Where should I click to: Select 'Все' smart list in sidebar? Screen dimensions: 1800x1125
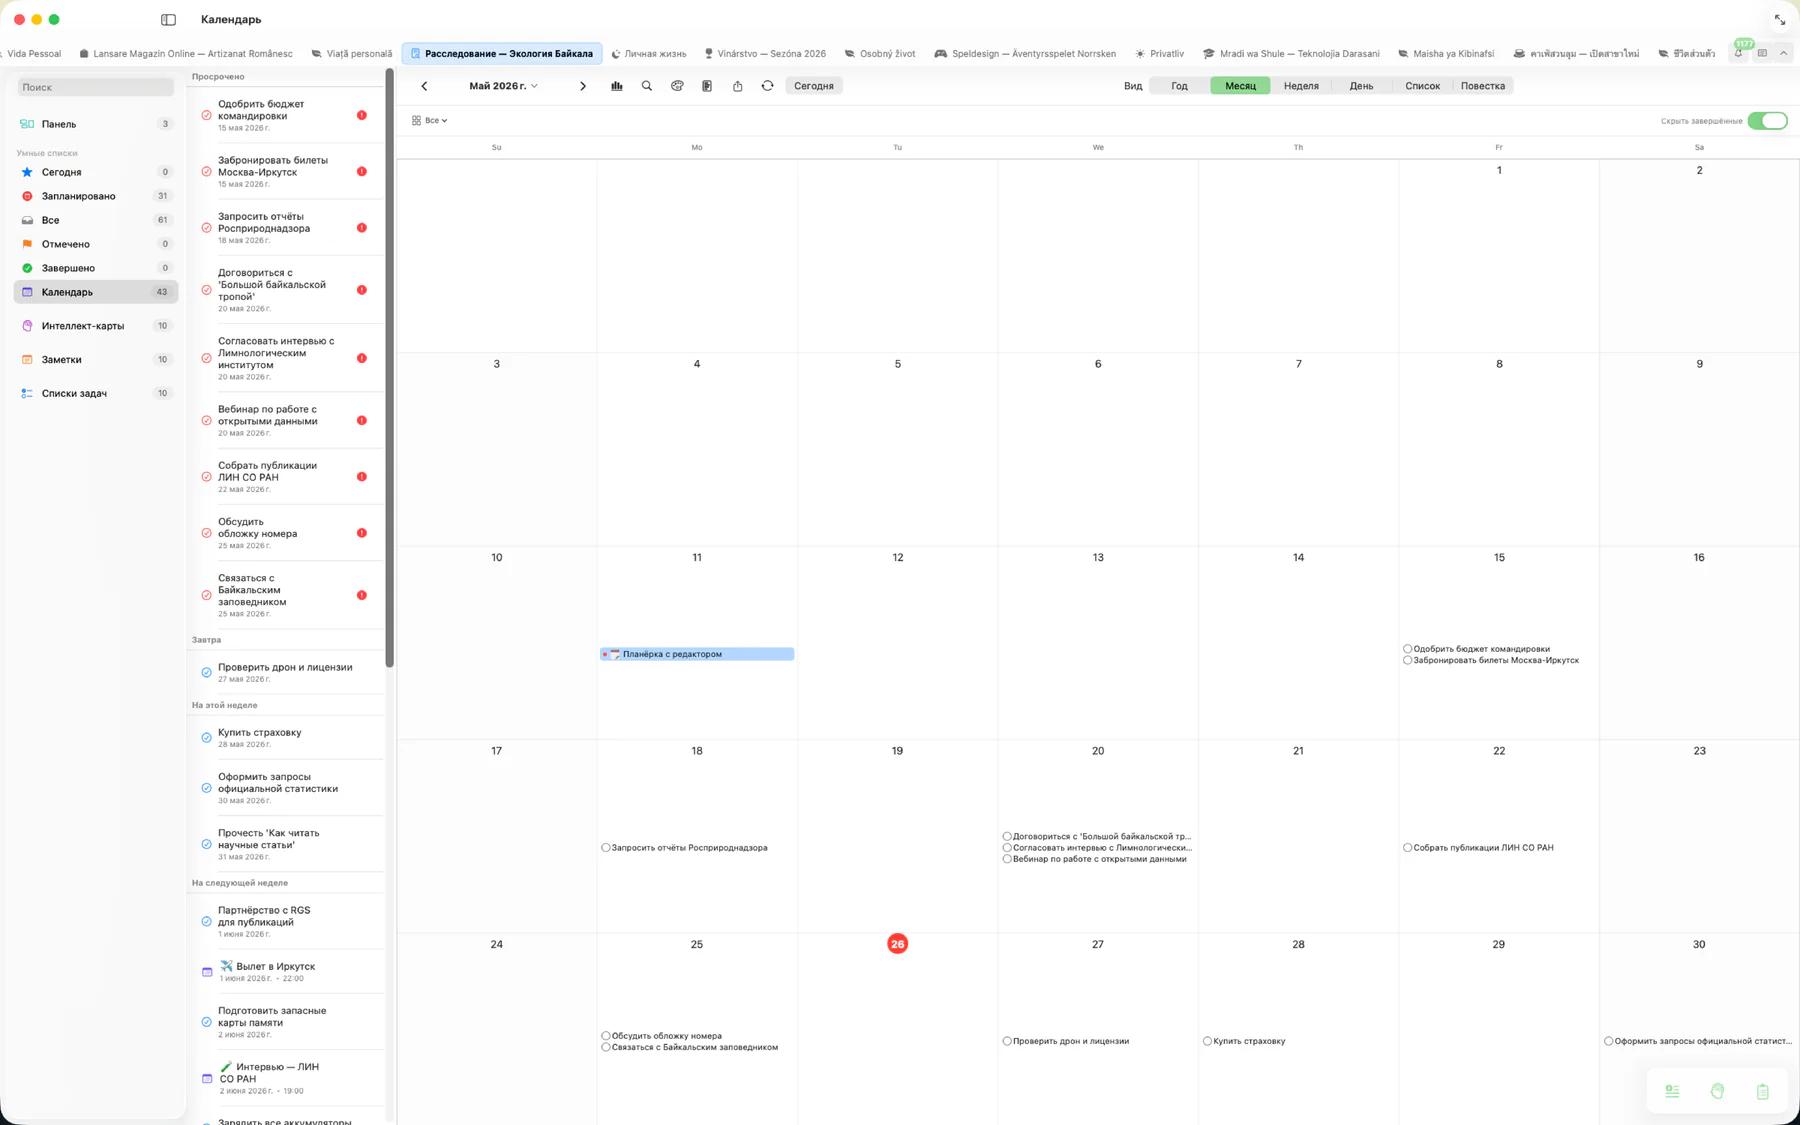tap(96, 220)
